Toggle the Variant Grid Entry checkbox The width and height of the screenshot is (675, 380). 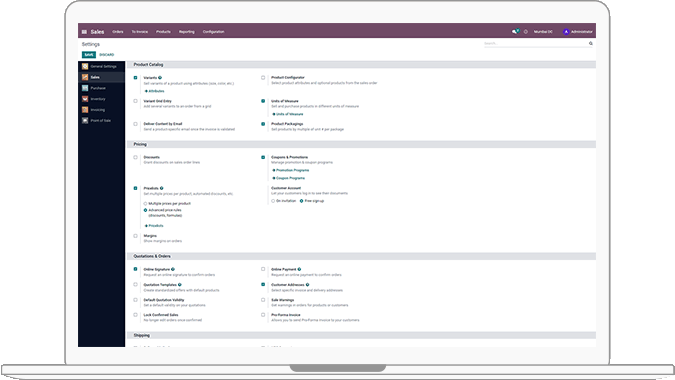pos(135,101)
